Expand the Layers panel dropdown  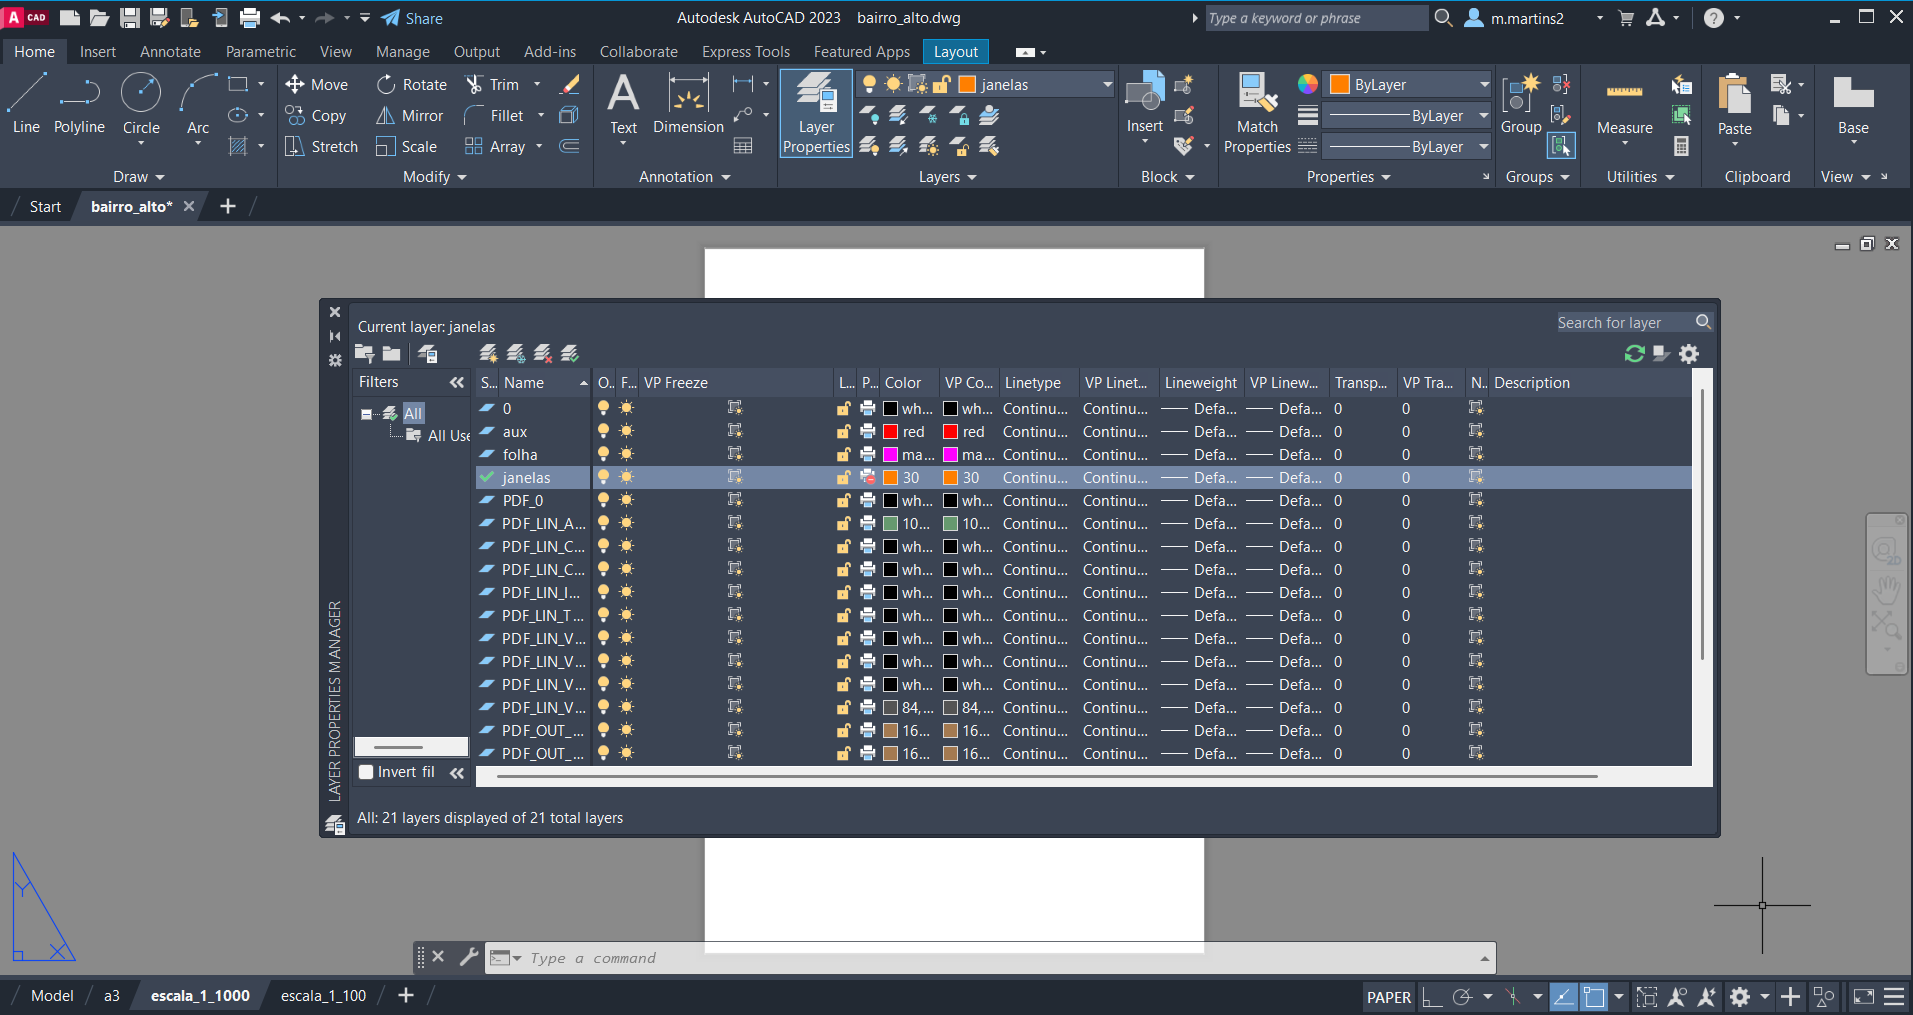pyautogui.click(x=948, y=177)
